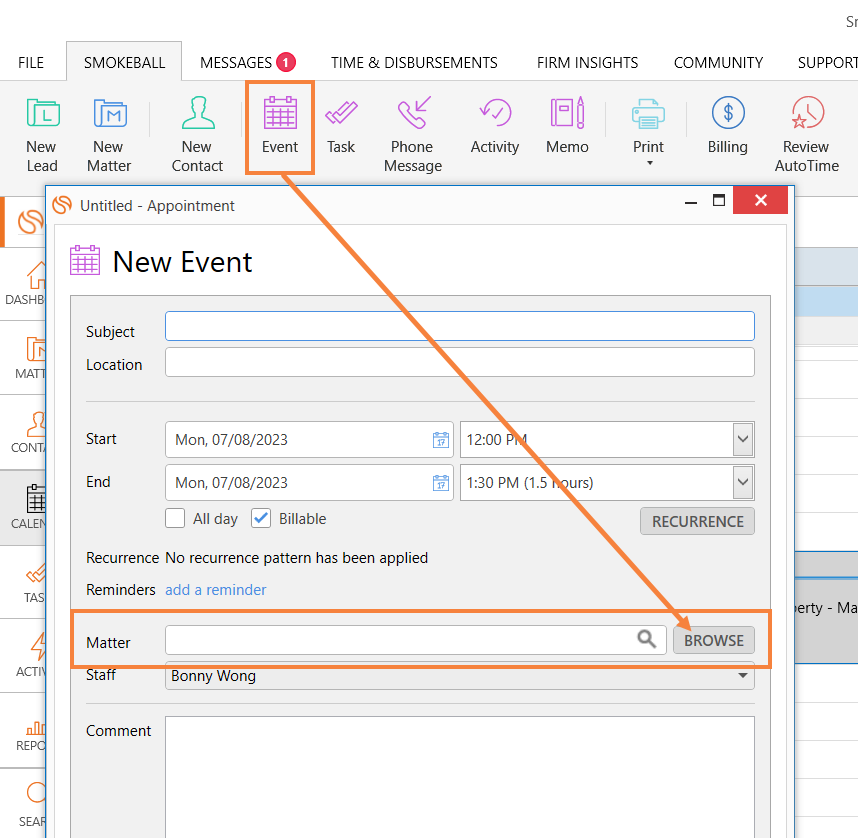Click into the Location field
Viewport: 858px width, 838px height.
460,362
